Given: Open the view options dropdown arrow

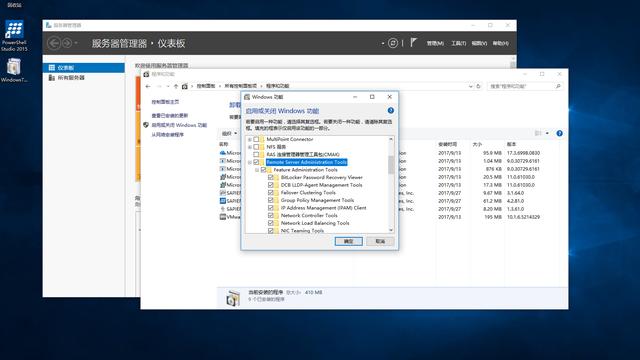Looking at the screenshot, I should pos(547,133).
